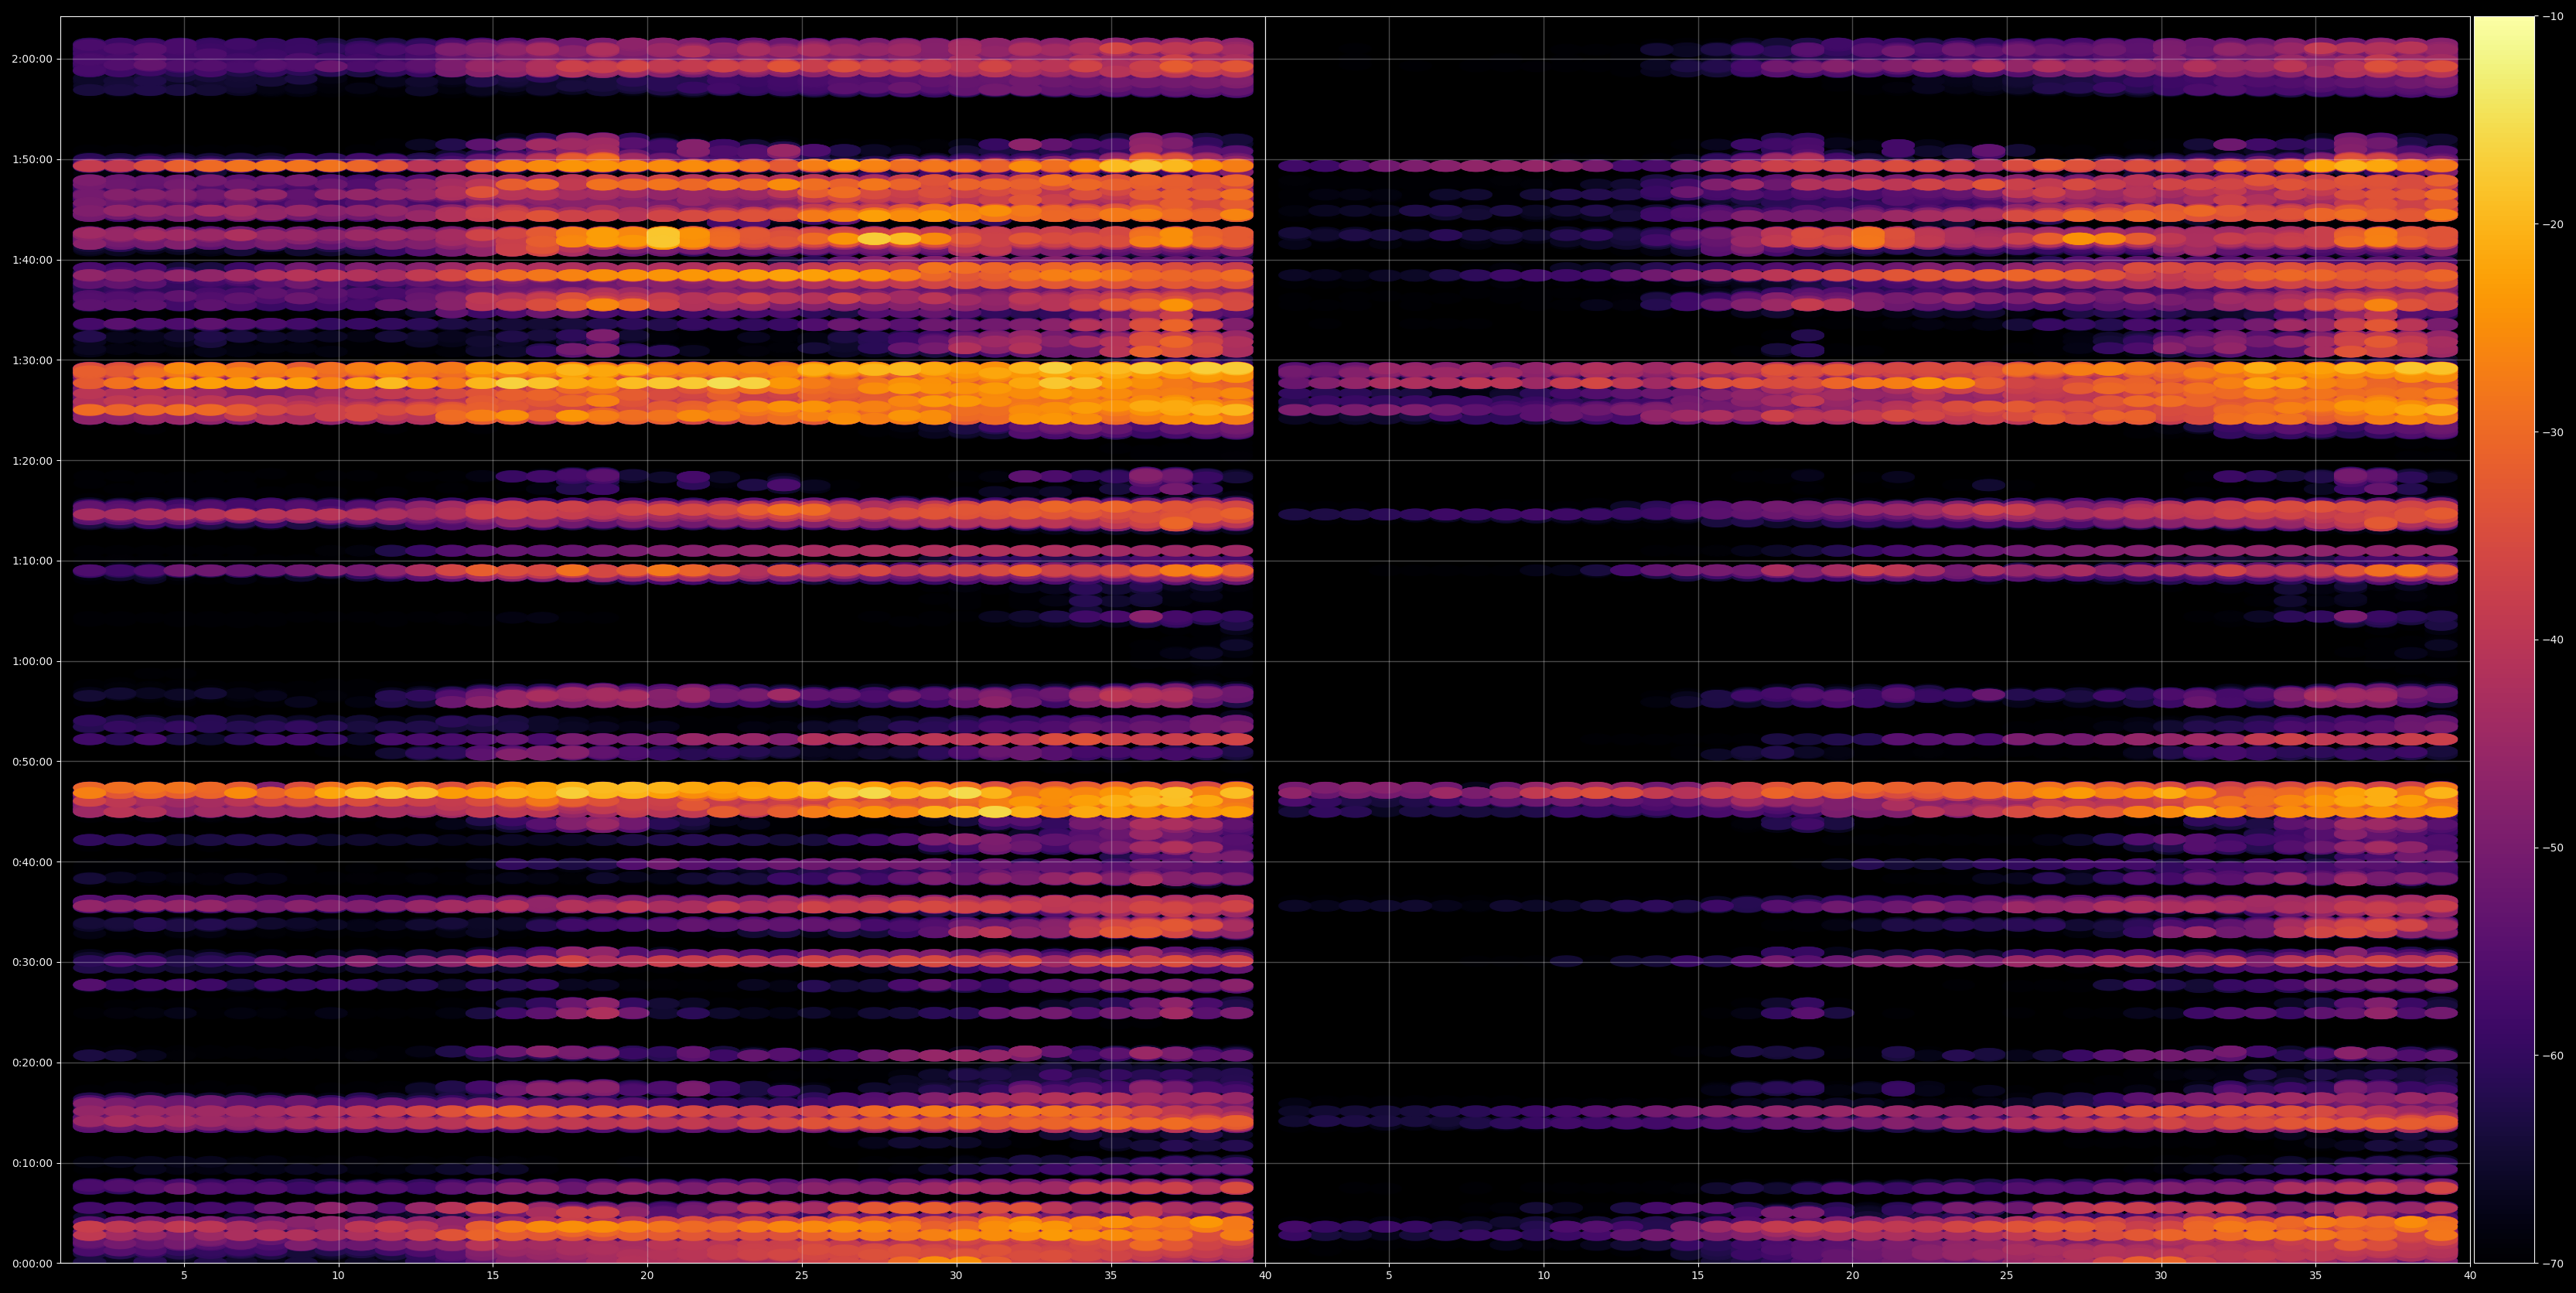Click the 2:00:00 time axis label
Viewport: 2576px width, 1293px height.
(x=32, y=59)
